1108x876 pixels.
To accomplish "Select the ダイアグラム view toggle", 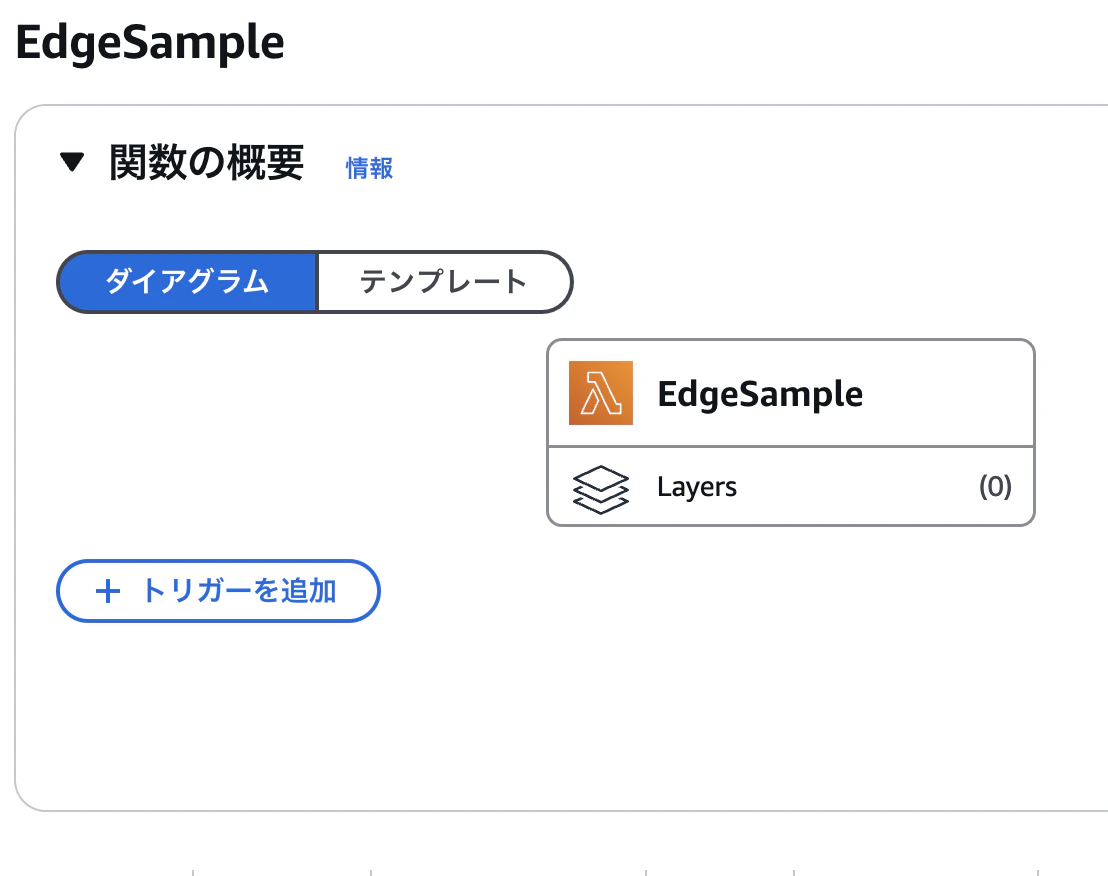I will pos(187,282).
